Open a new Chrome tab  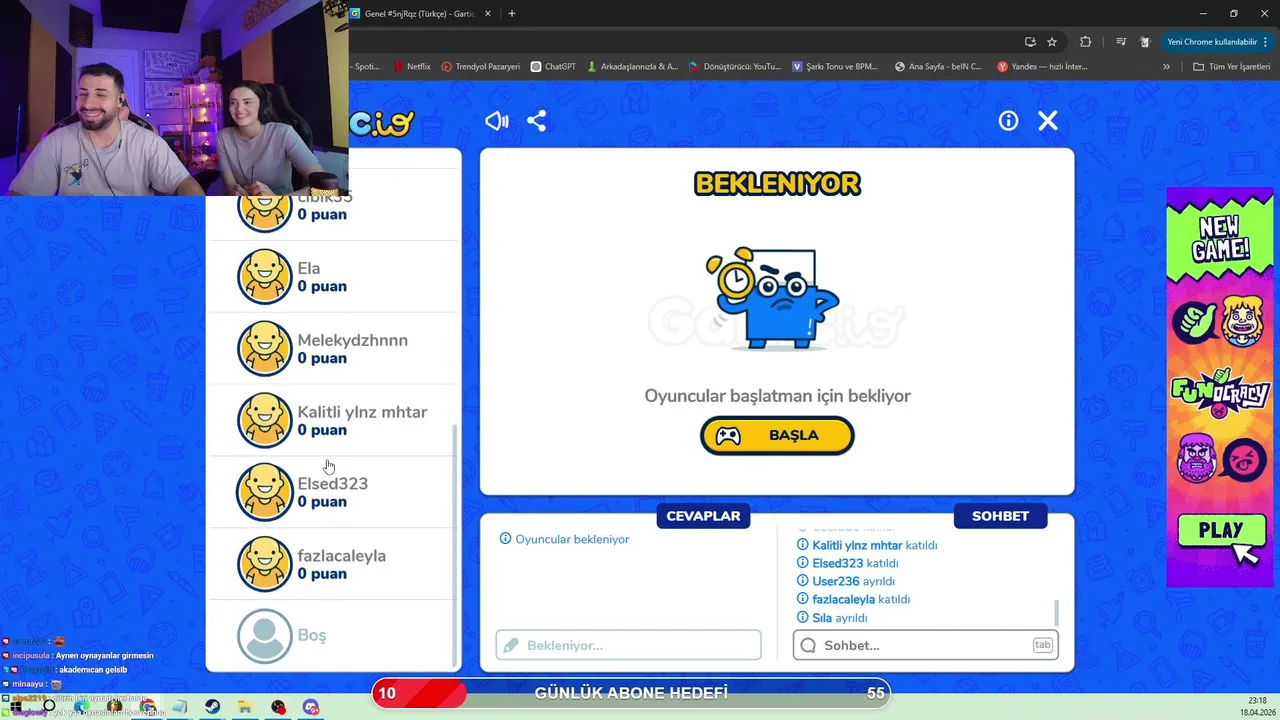(x=512, y=14)
